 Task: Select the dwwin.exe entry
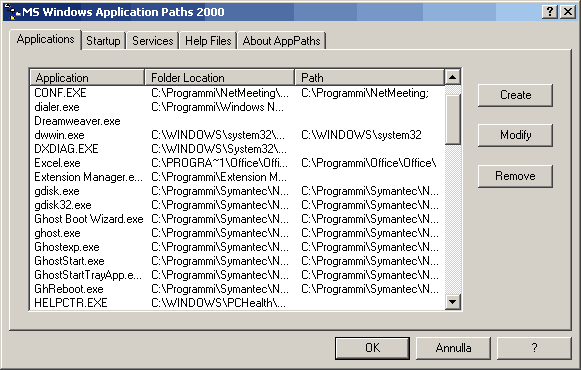59,135
